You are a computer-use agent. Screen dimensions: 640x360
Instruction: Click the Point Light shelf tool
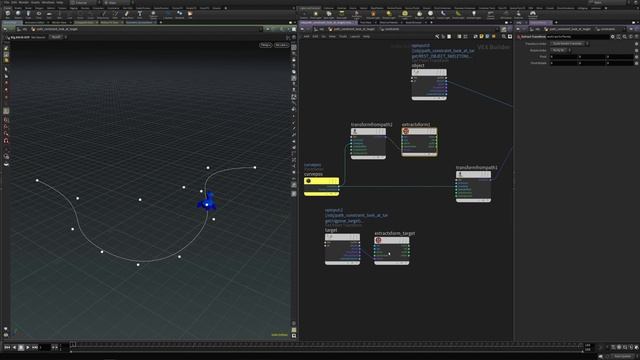coord(316,15)
